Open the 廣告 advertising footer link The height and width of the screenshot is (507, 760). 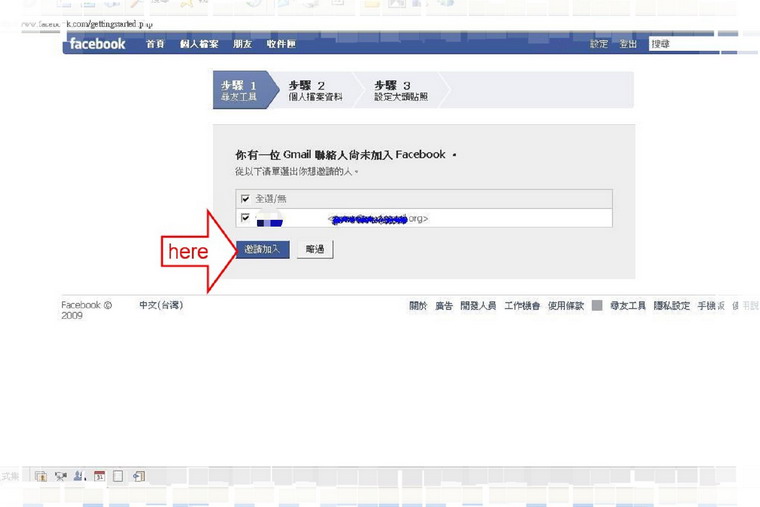(443, 305)
